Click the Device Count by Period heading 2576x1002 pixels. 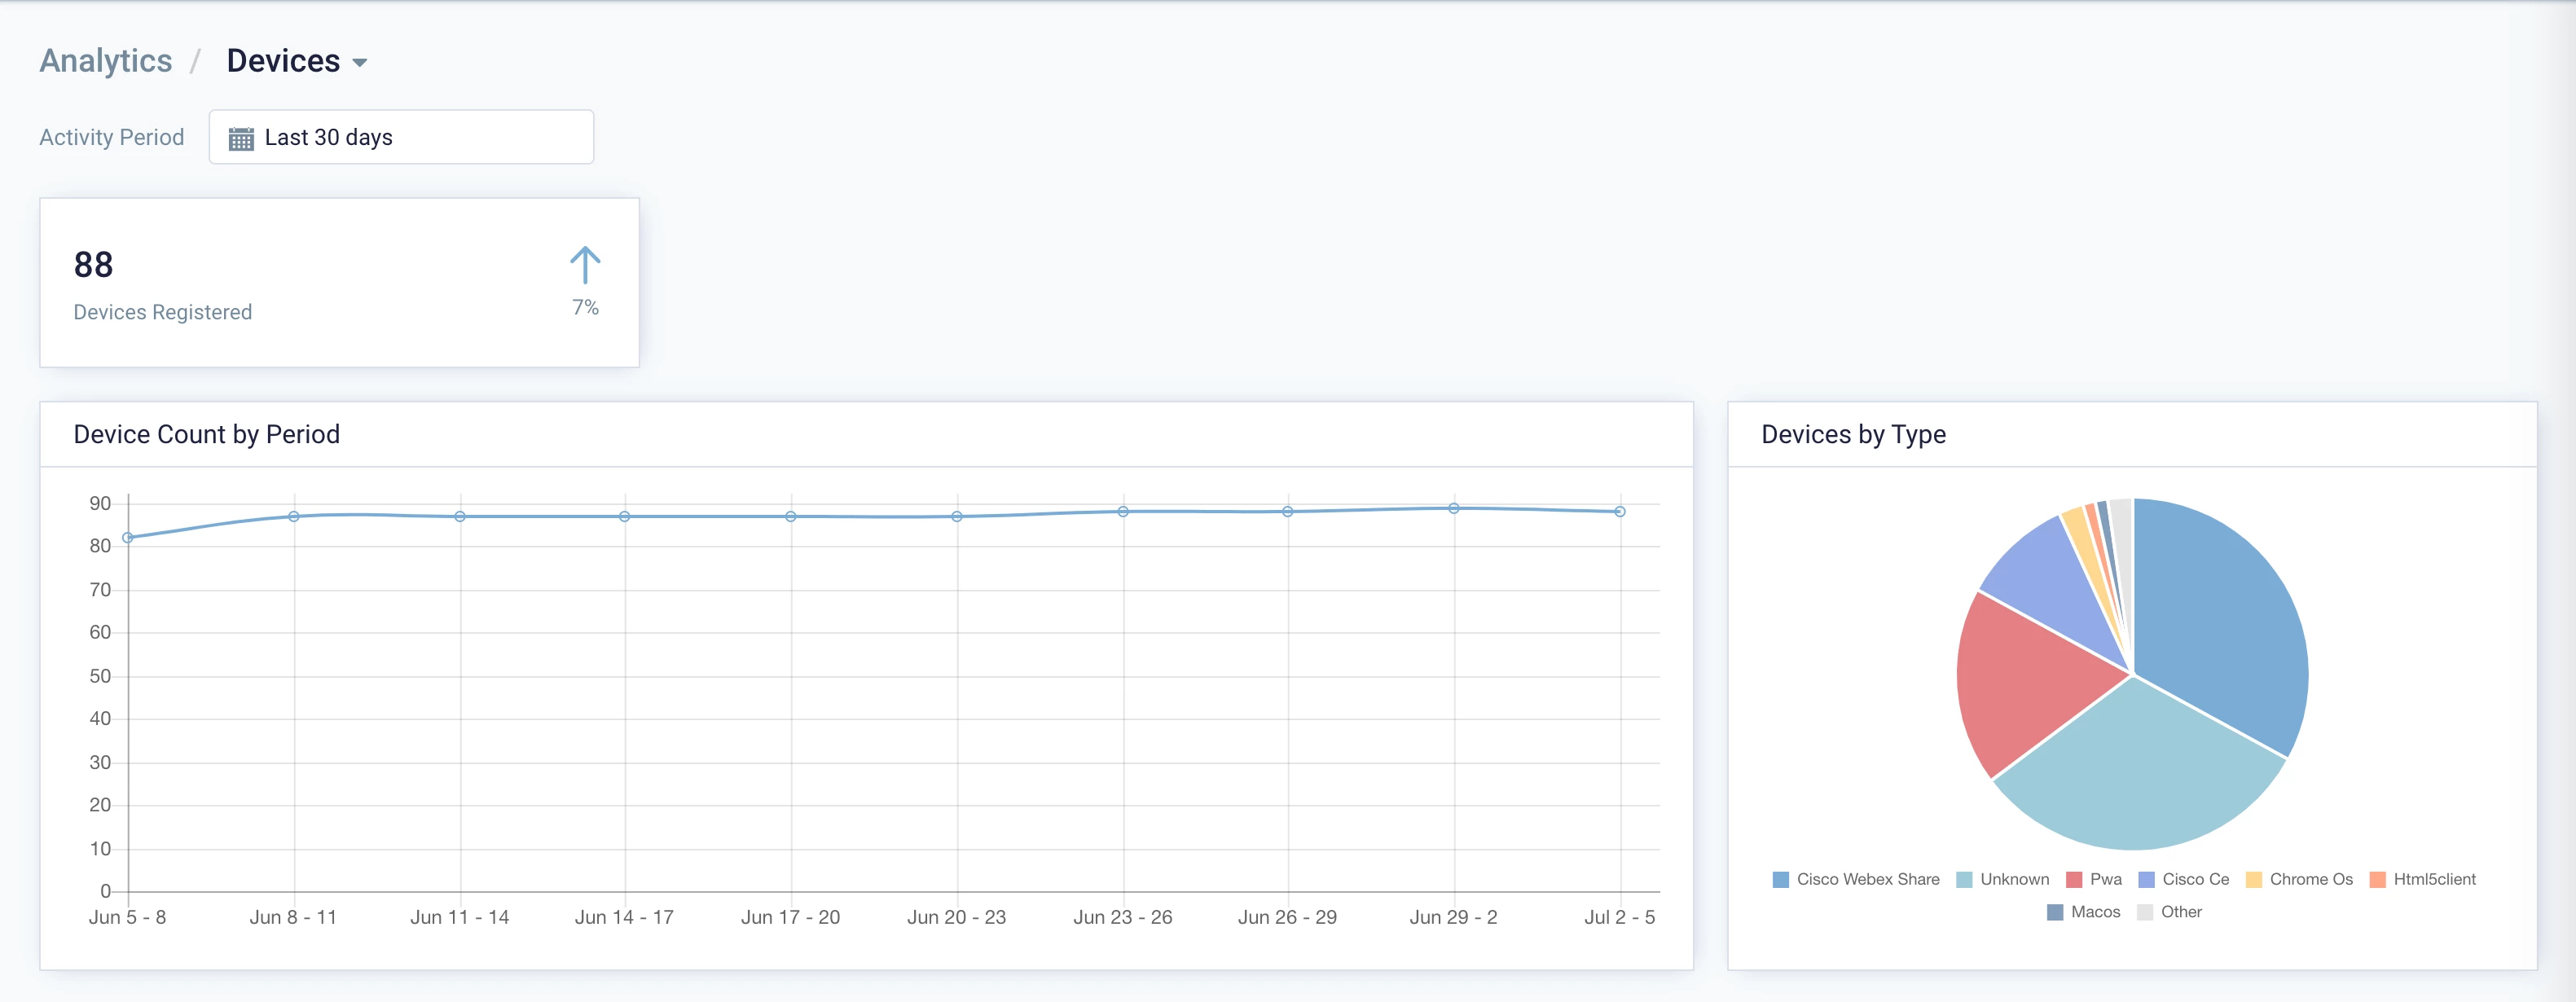tap(207, 435)
